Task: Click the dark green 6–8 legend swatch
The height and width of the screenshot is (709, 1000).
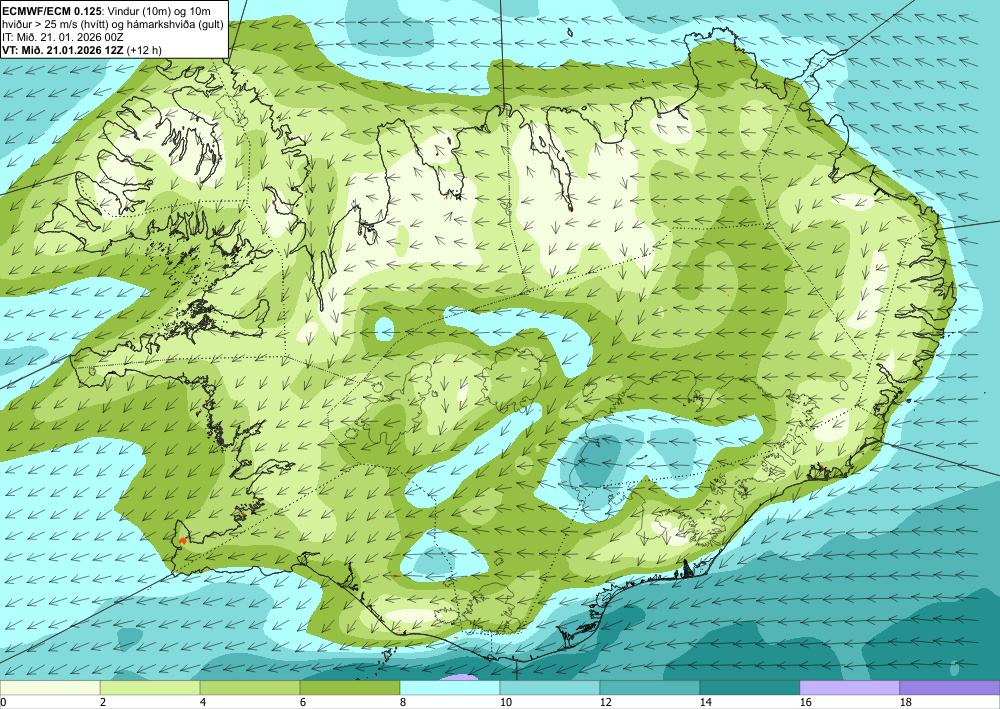Action: [350, 688]
